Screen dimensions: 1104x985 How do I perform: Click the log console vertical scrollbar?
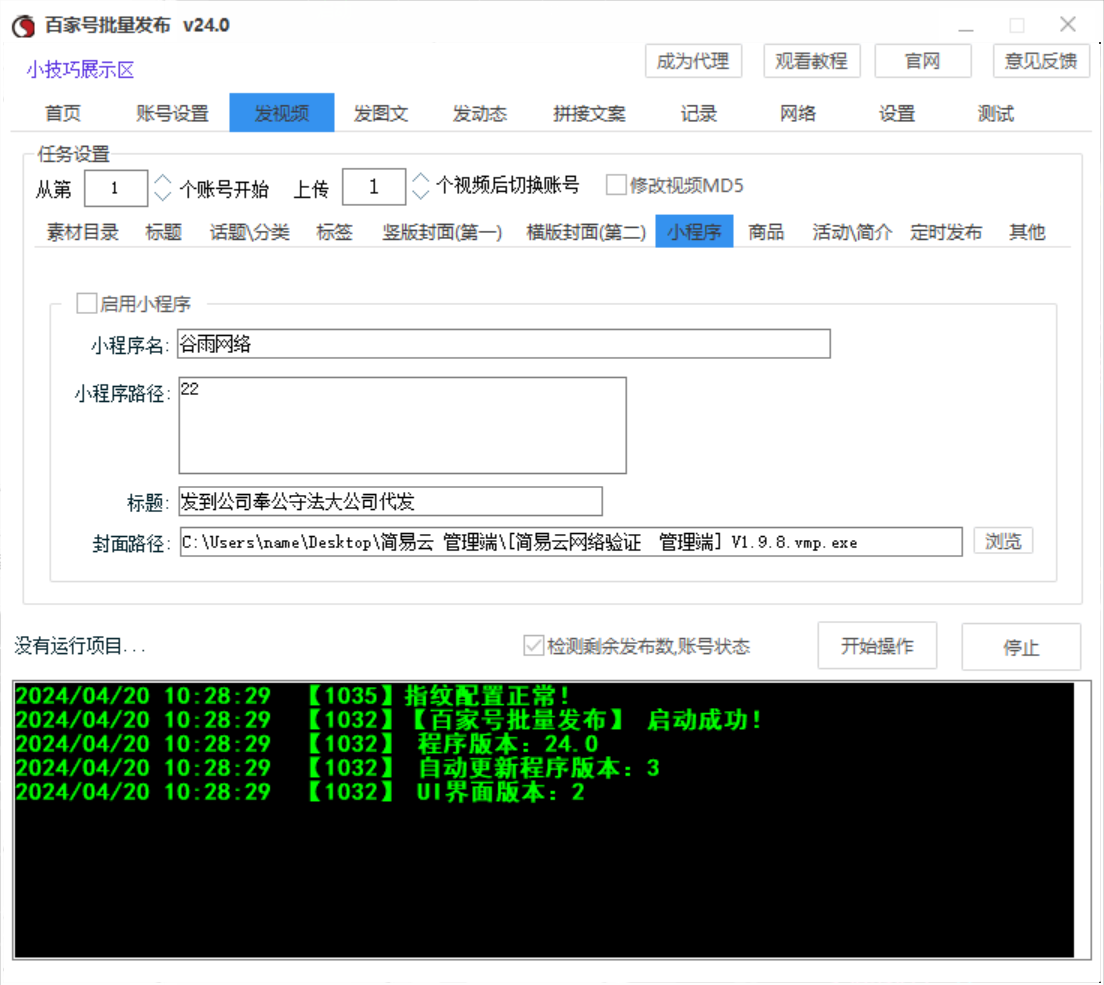pyautogui.click(x=1083, y=820)
